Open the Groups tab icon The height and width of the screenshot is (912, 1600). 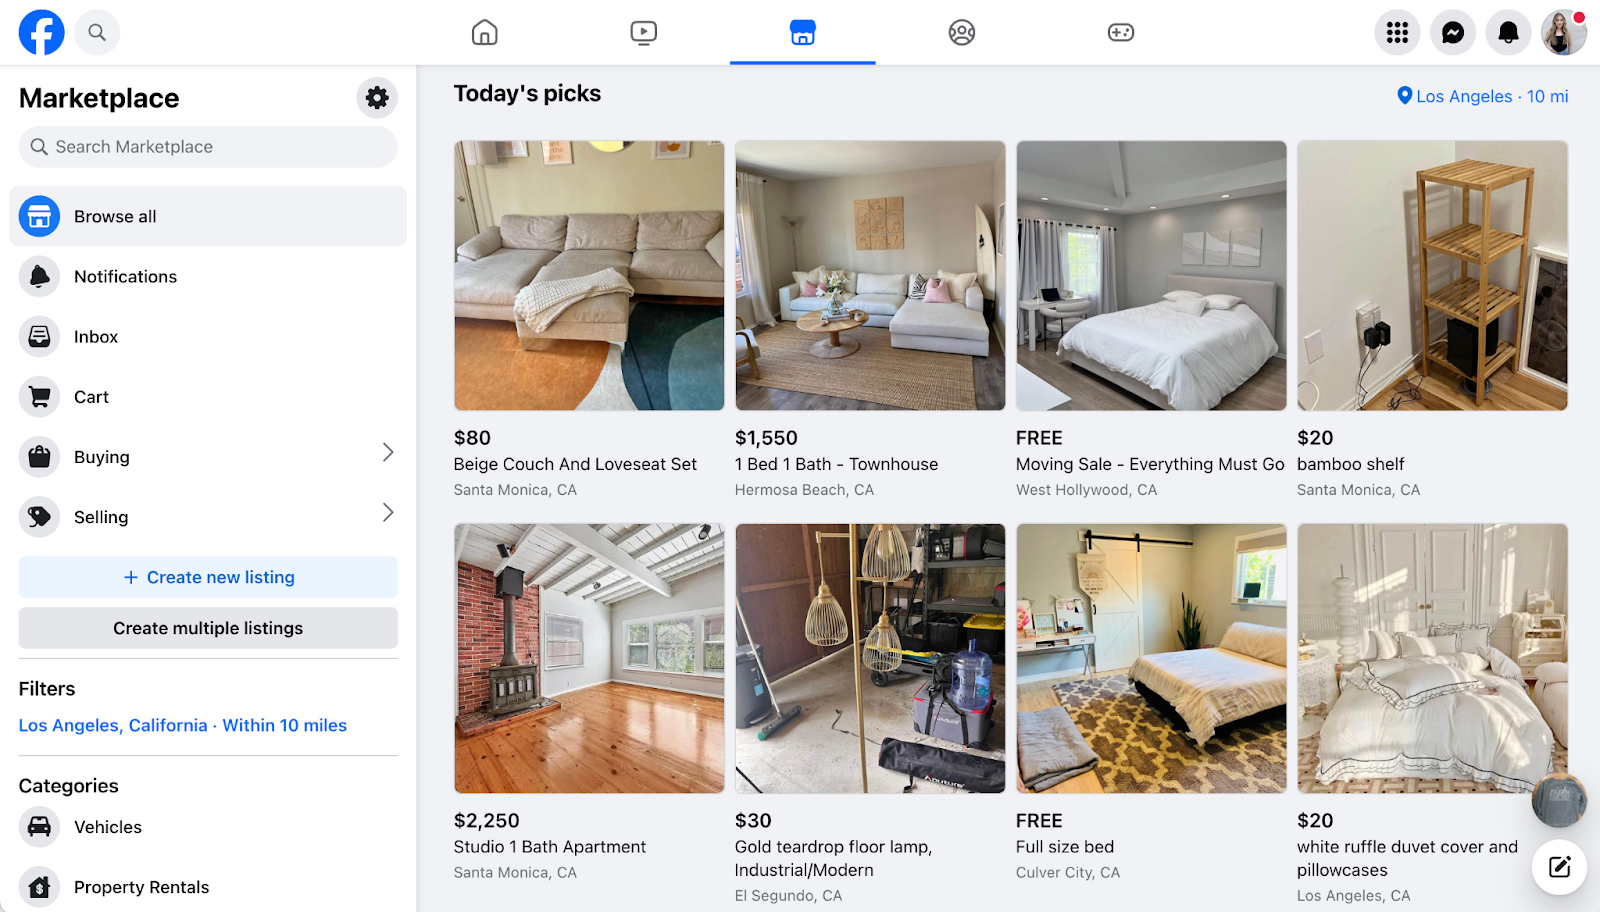point(961,33)
